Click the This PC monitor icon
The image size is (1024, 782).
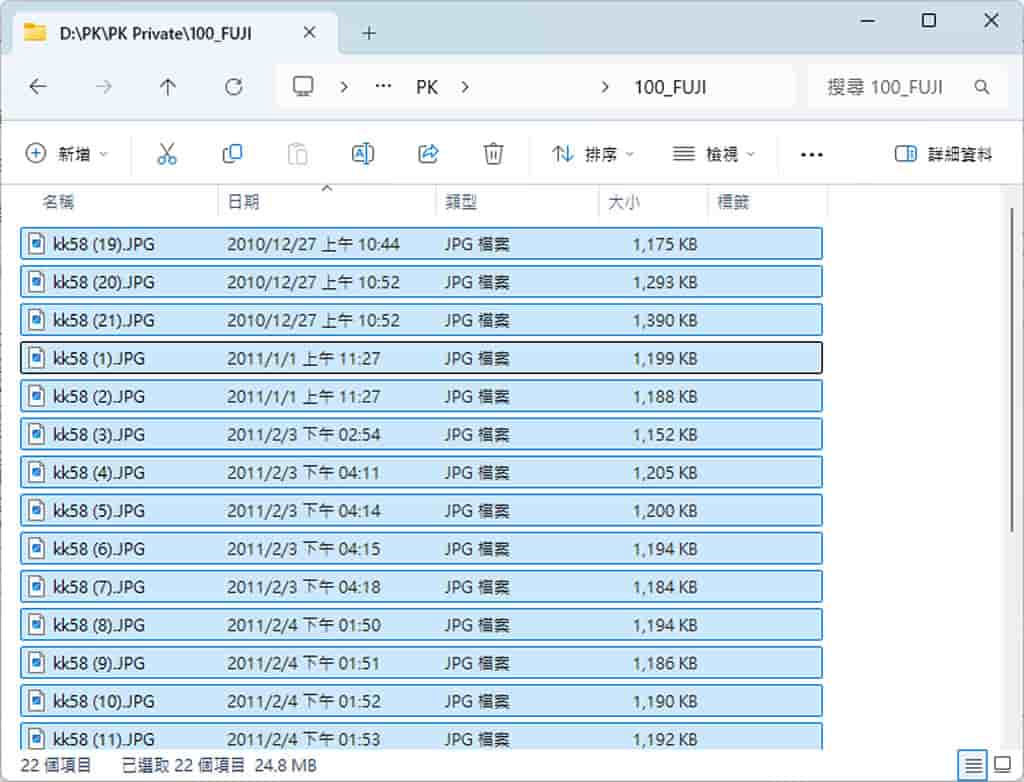[x=302, y=86]
